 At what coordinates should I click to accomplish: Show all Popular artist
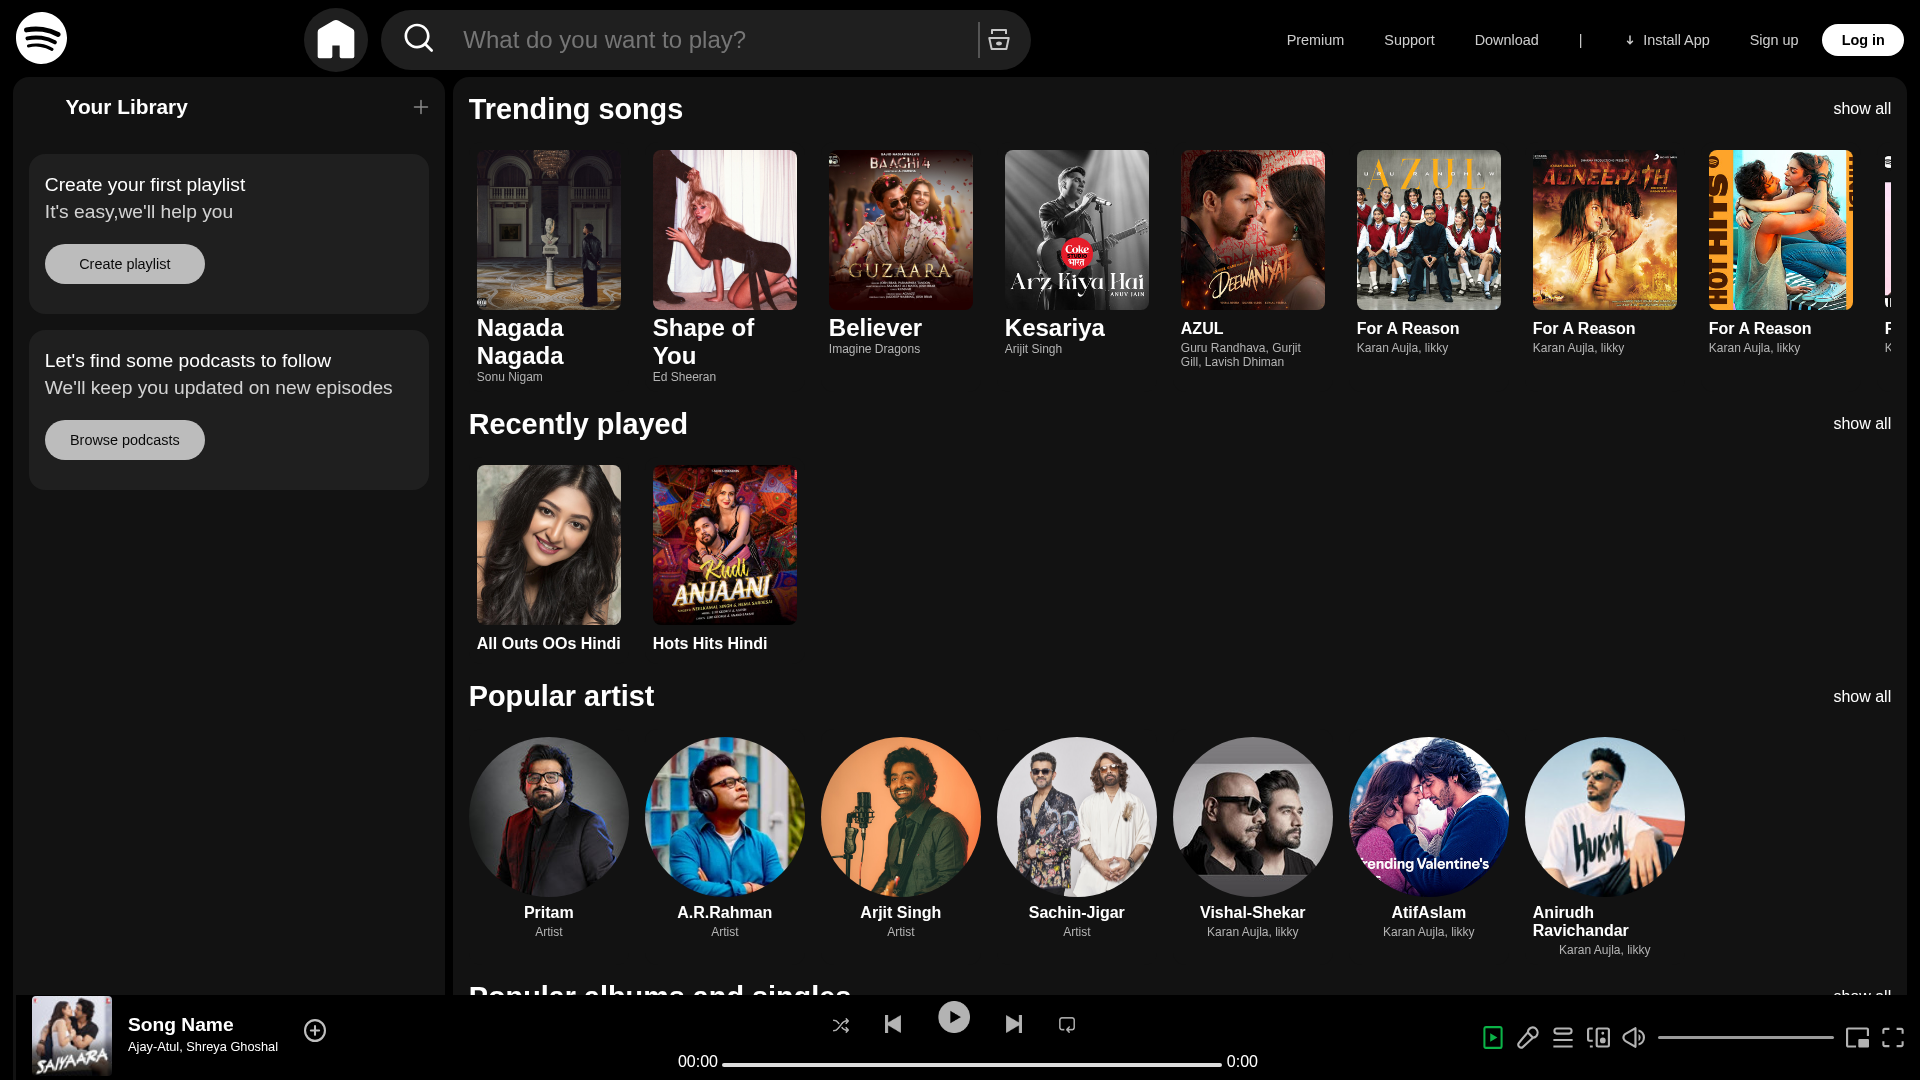click(1862, 696)
